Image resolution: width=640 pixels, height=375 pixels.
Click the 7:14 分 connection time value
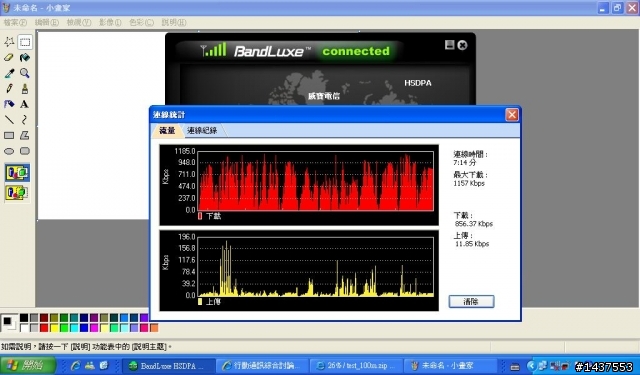pos(464,162)
